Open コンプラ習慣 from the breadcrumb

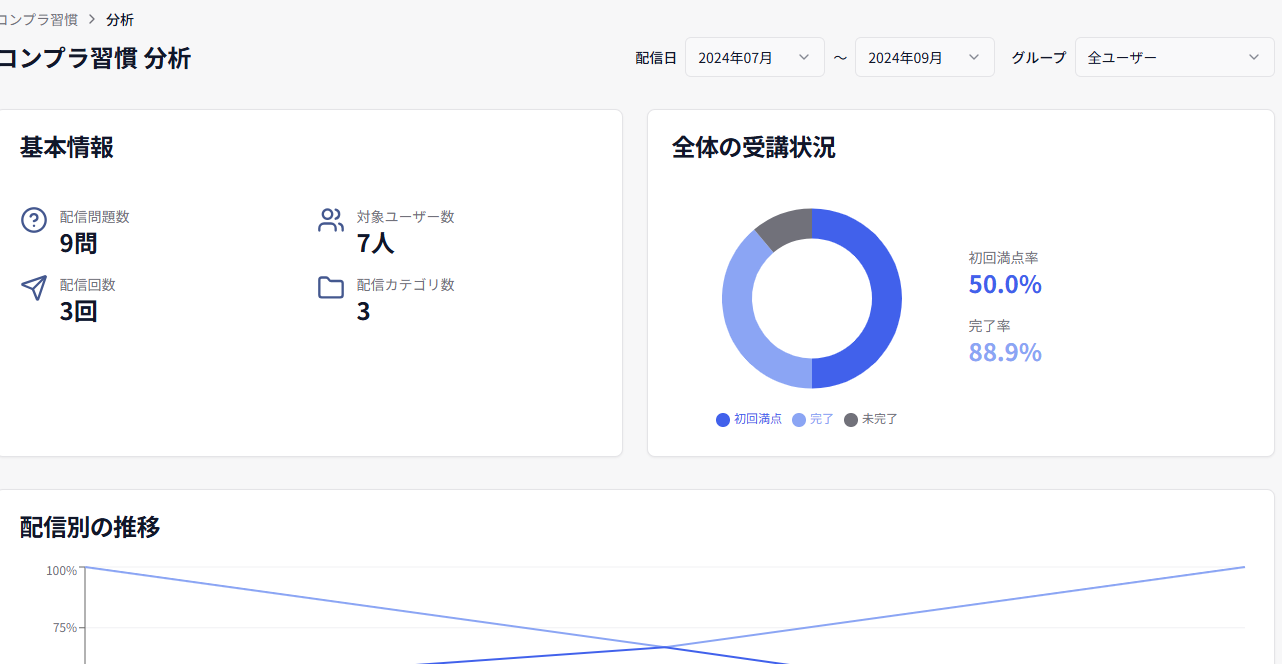[x=38, y=19]
